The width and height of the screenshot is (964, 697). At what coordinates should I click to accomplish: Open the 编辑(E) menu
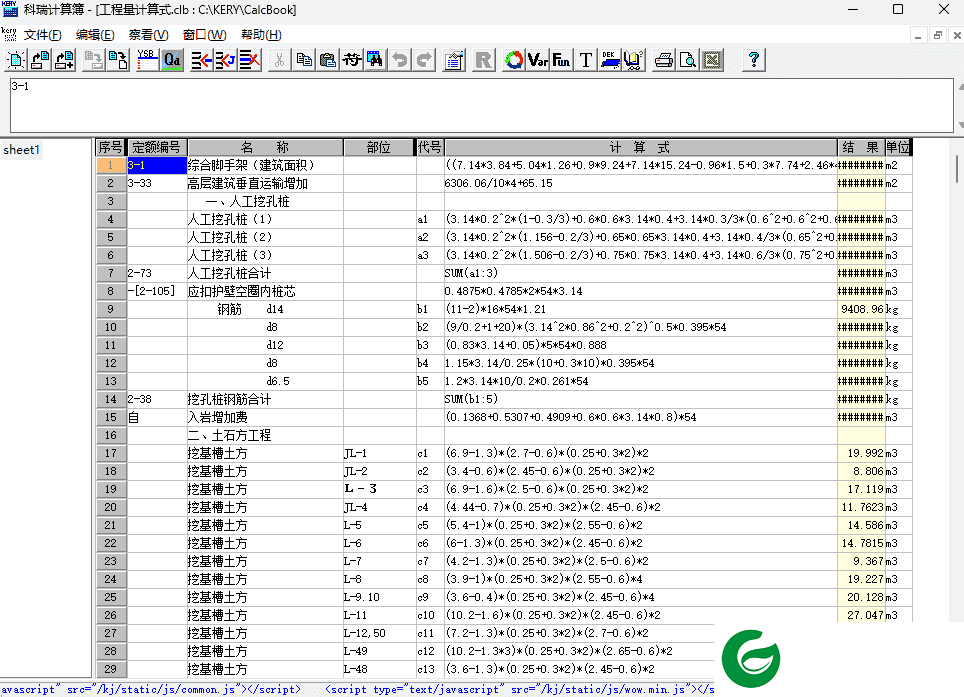[95, 35]
